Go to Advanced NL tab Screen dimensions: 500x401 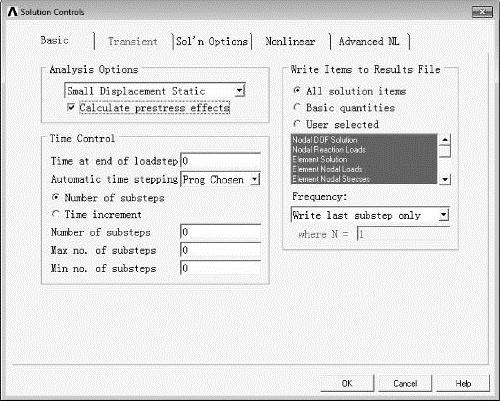369,41
